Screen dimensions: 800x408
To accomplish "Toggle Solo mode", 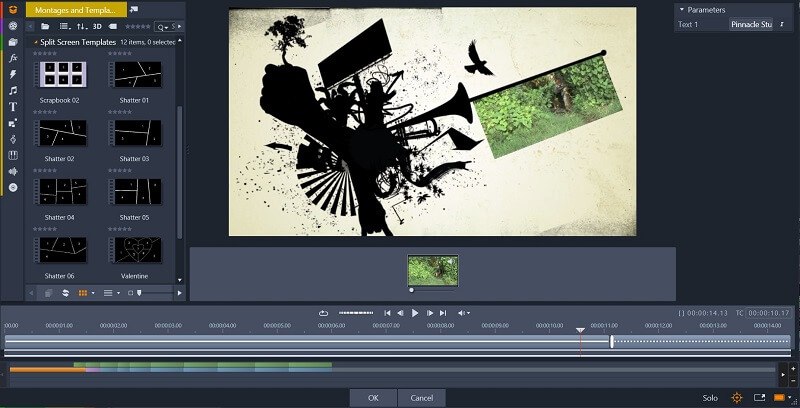I will click(710, 398).
